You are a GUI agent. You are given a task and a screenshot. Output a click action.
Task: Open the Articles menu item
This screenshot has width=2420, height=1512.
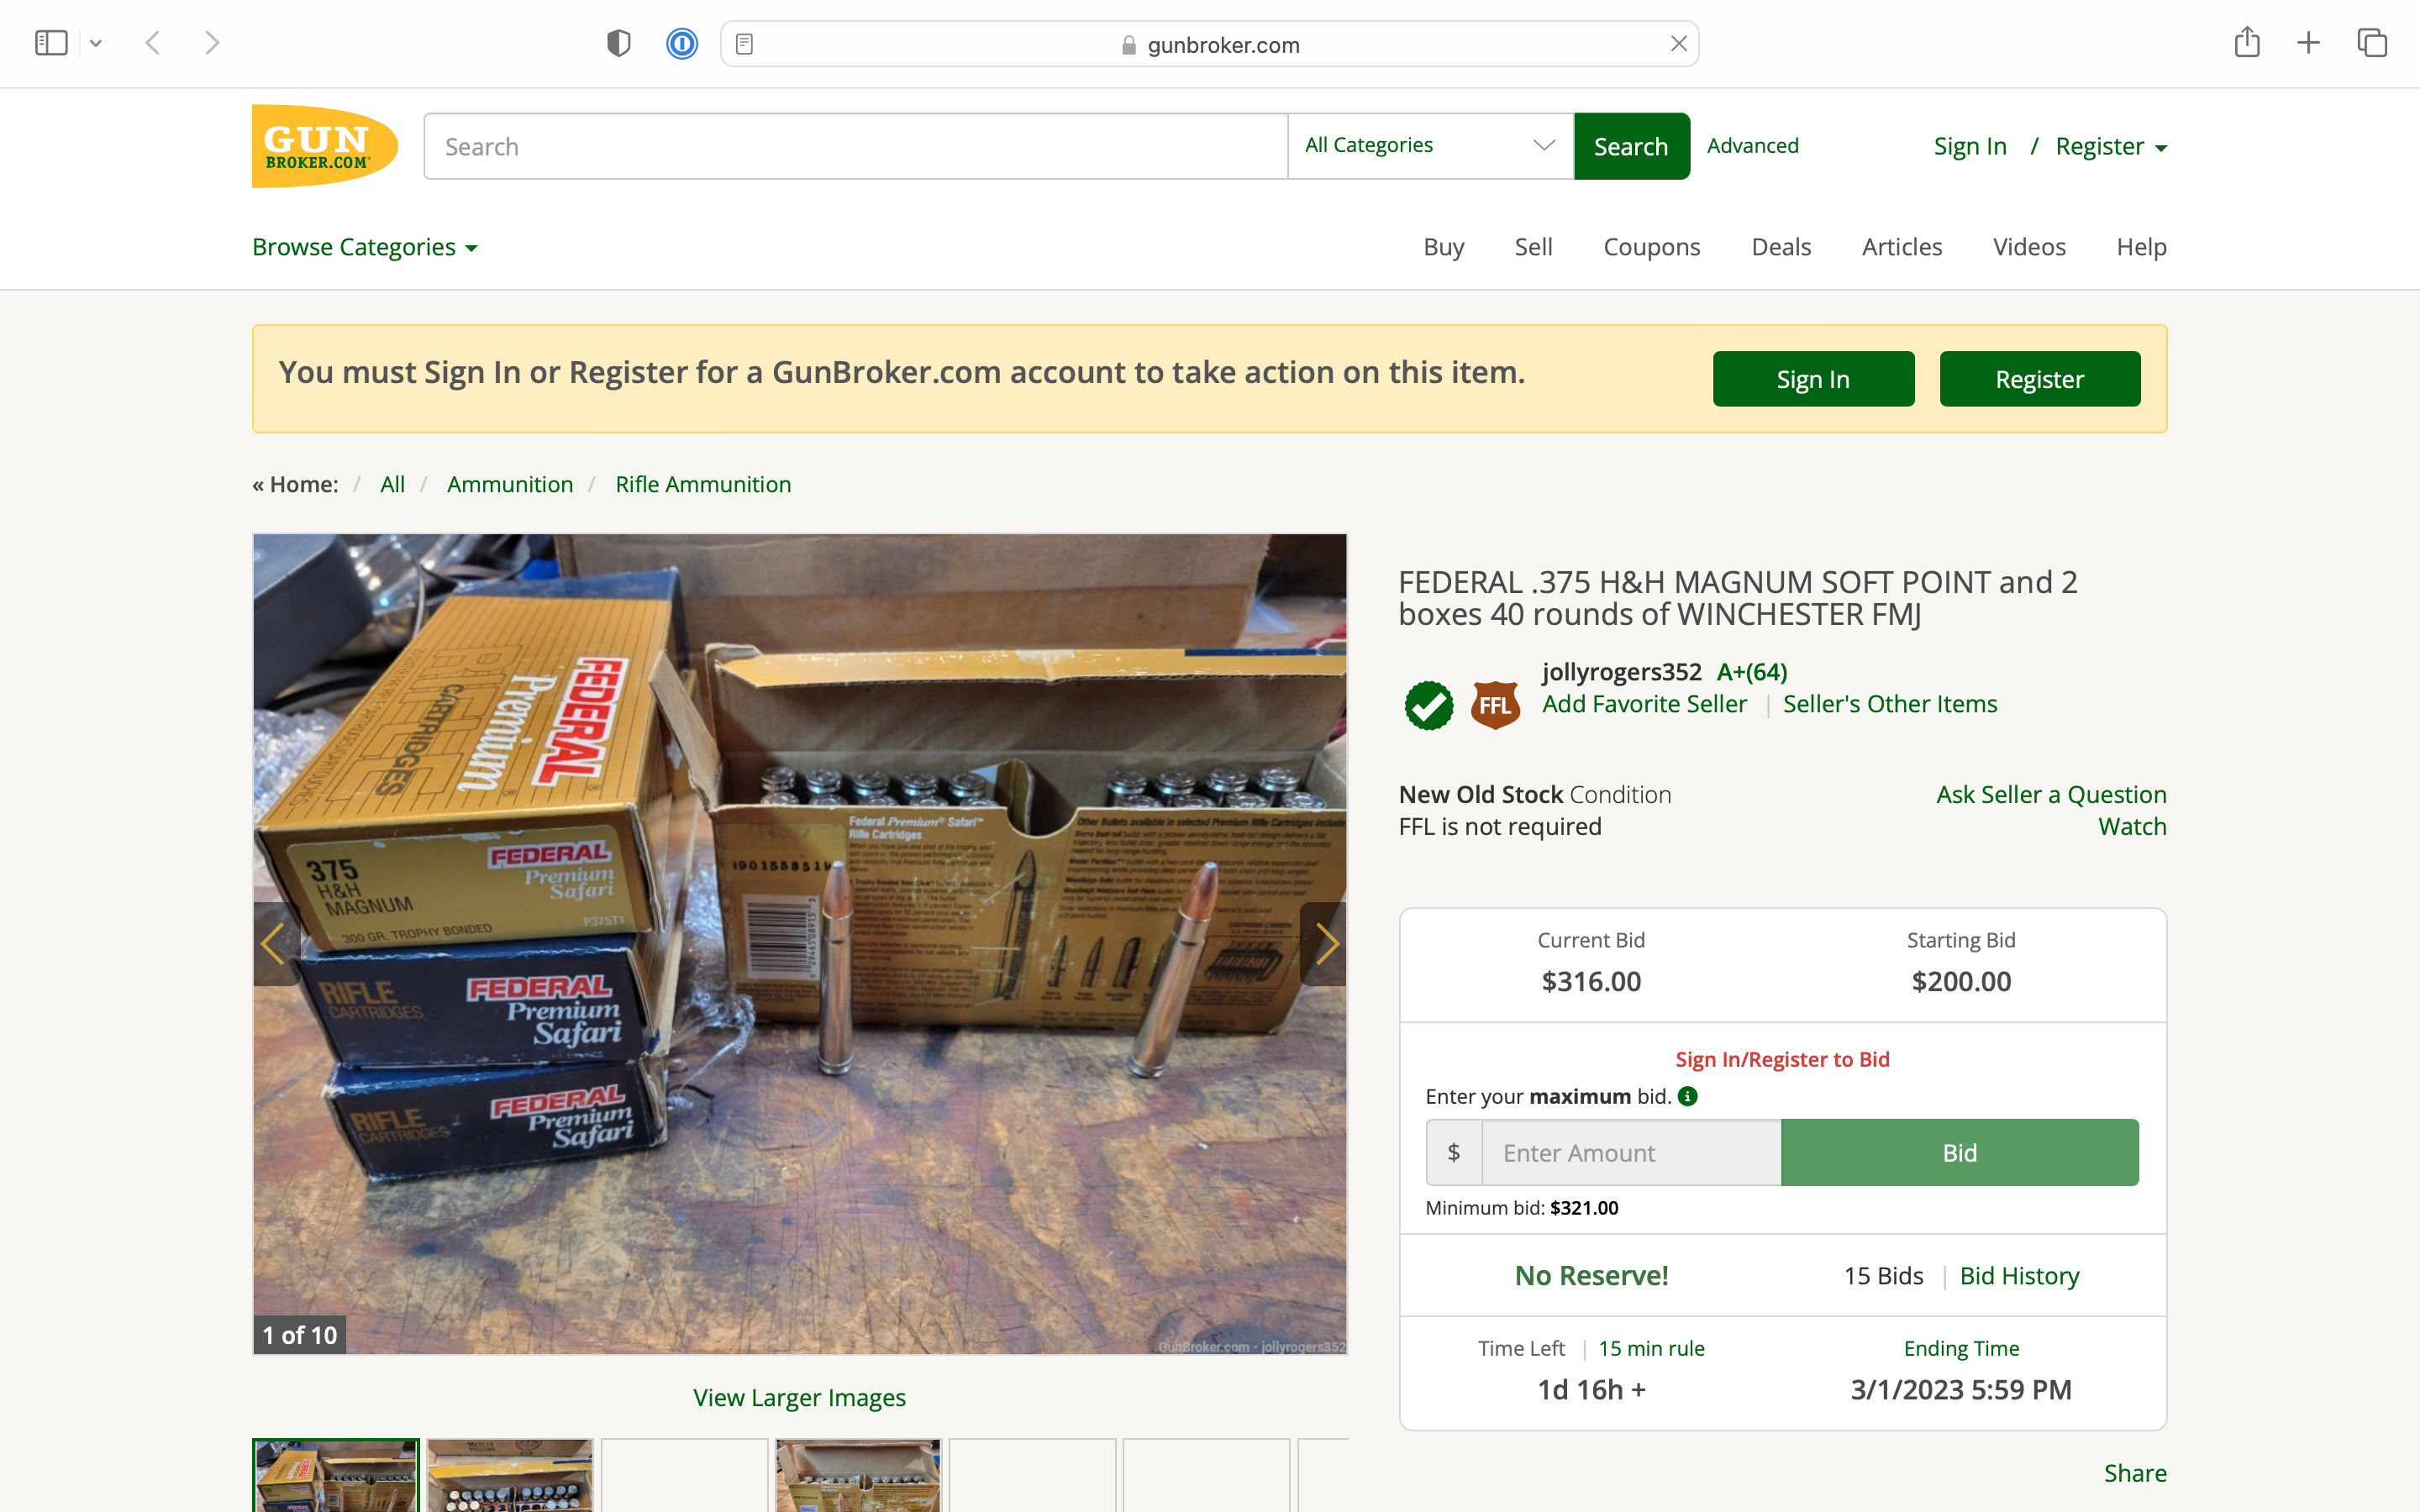[1902, 247]
